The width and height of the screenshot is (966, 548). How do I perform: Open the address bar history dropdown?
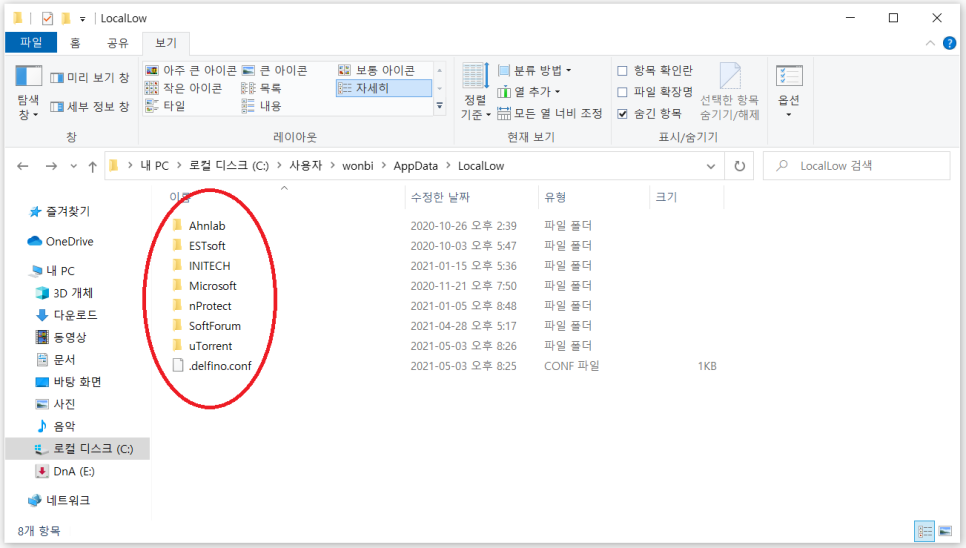click(710, 166)
